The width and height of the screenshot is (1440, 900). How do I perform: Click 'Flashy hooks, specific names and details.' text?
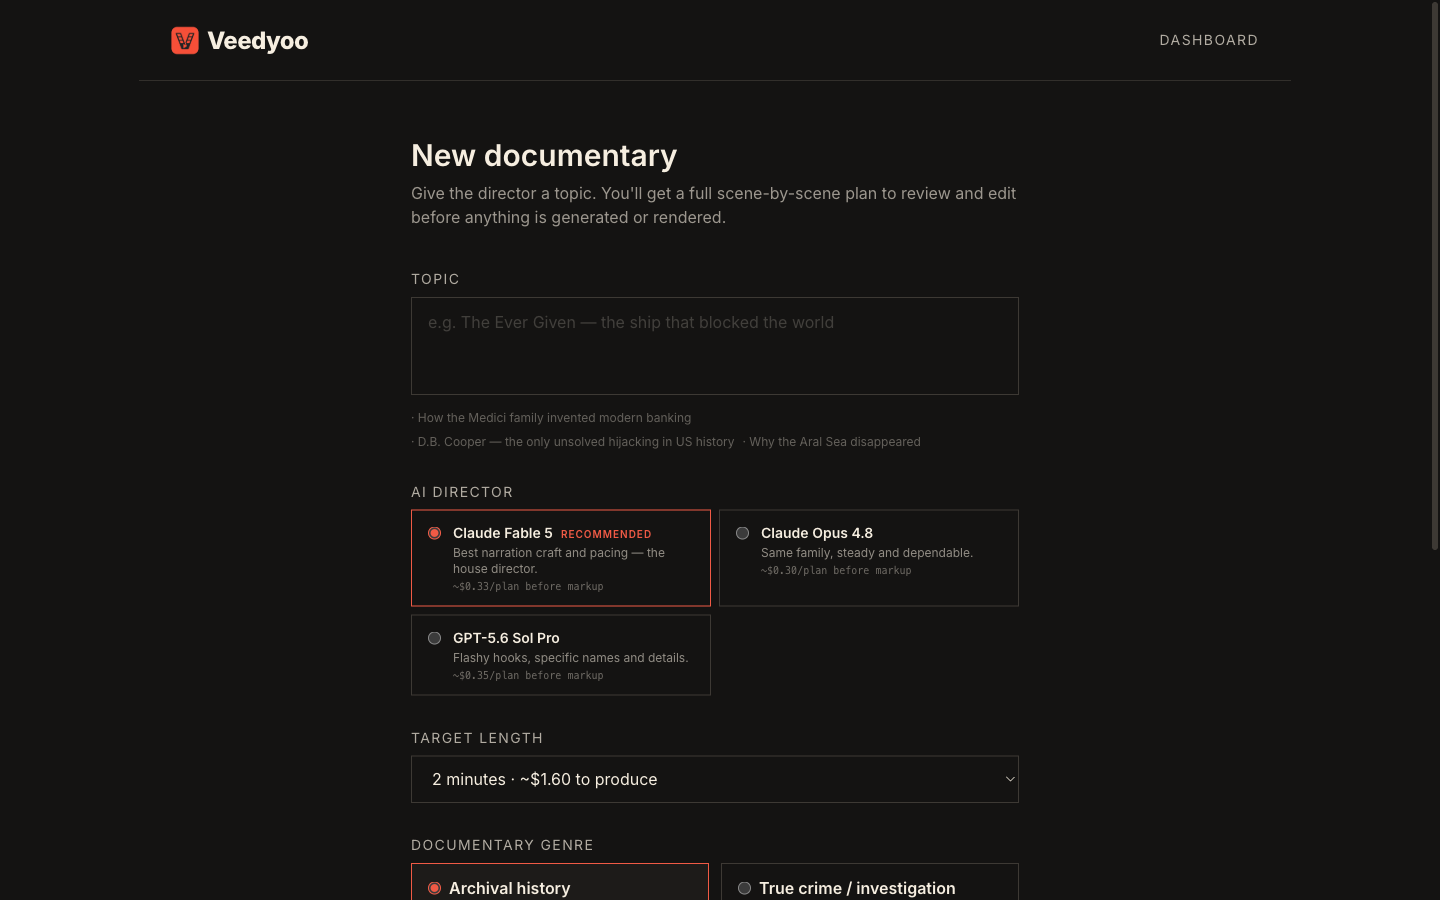click(x=571, y=658)
